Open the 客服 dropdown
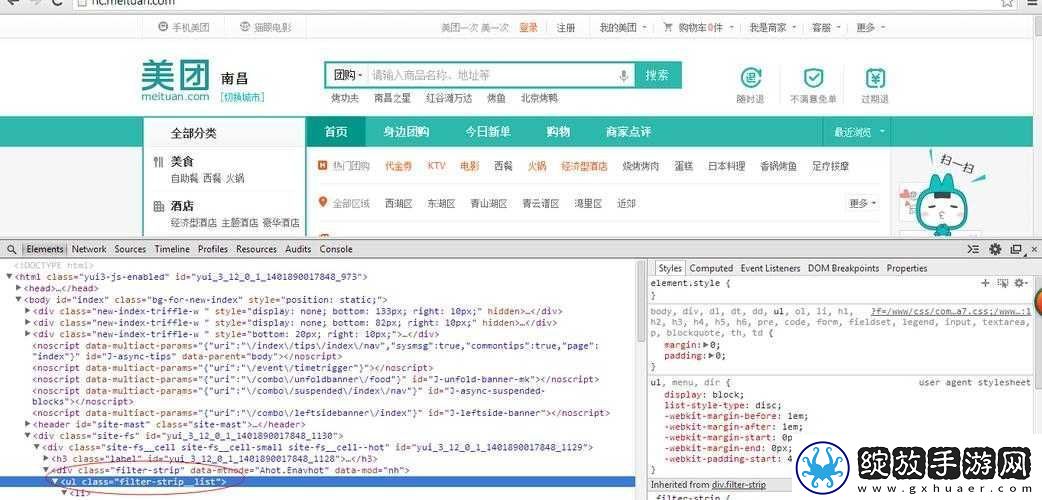Image resolution: width=1042 pixels, height=500 pixels. tap(826, 28)
